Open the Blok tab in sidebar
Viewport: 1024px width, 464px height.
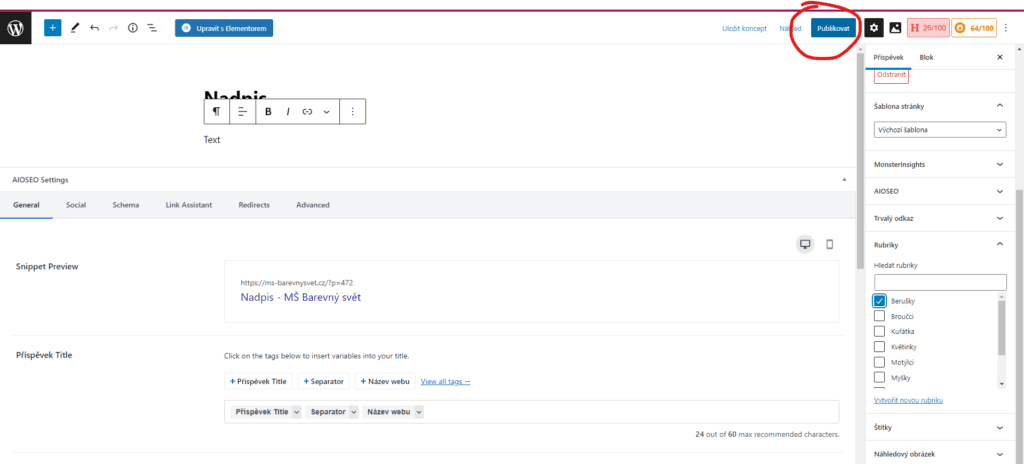pos(926,58)
